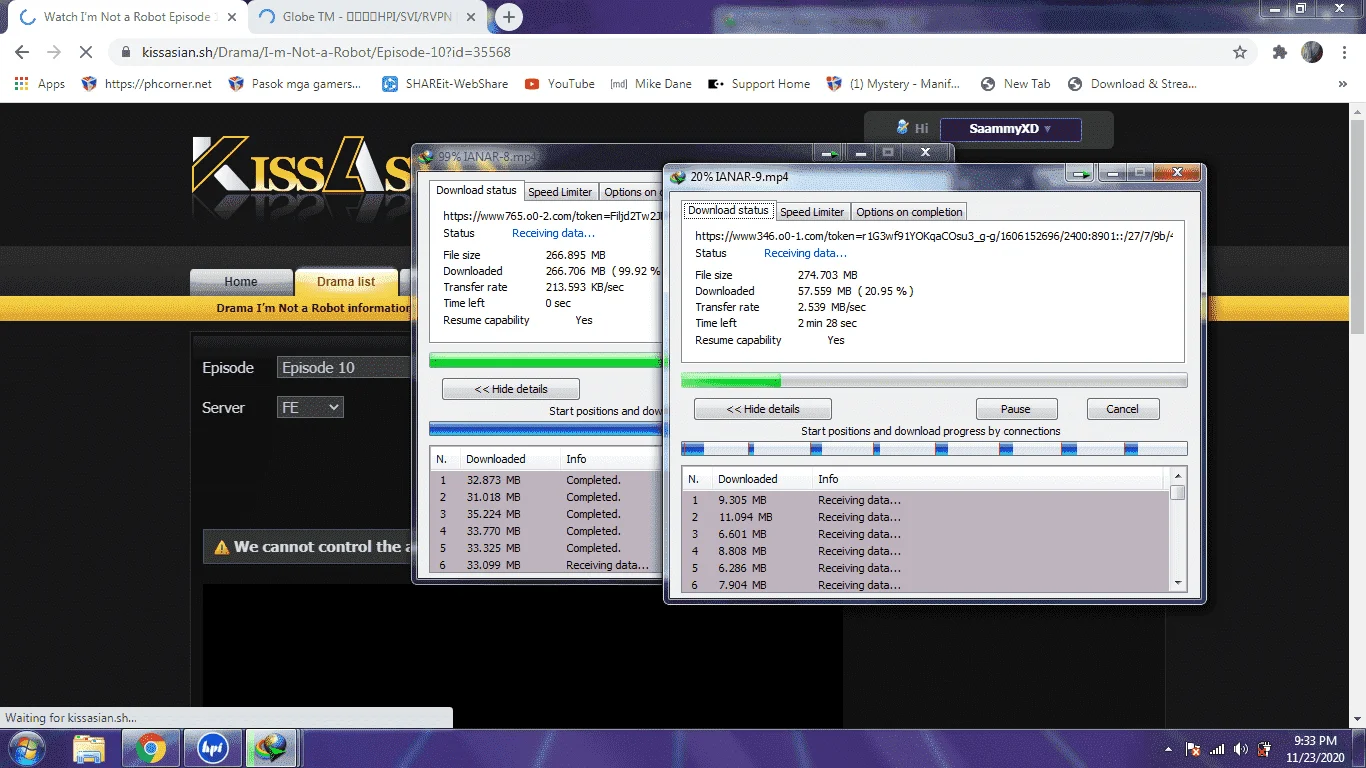Screen dimensions: 1366x768
Task: Click the KissAsian site logo
Action: point(301,164)
